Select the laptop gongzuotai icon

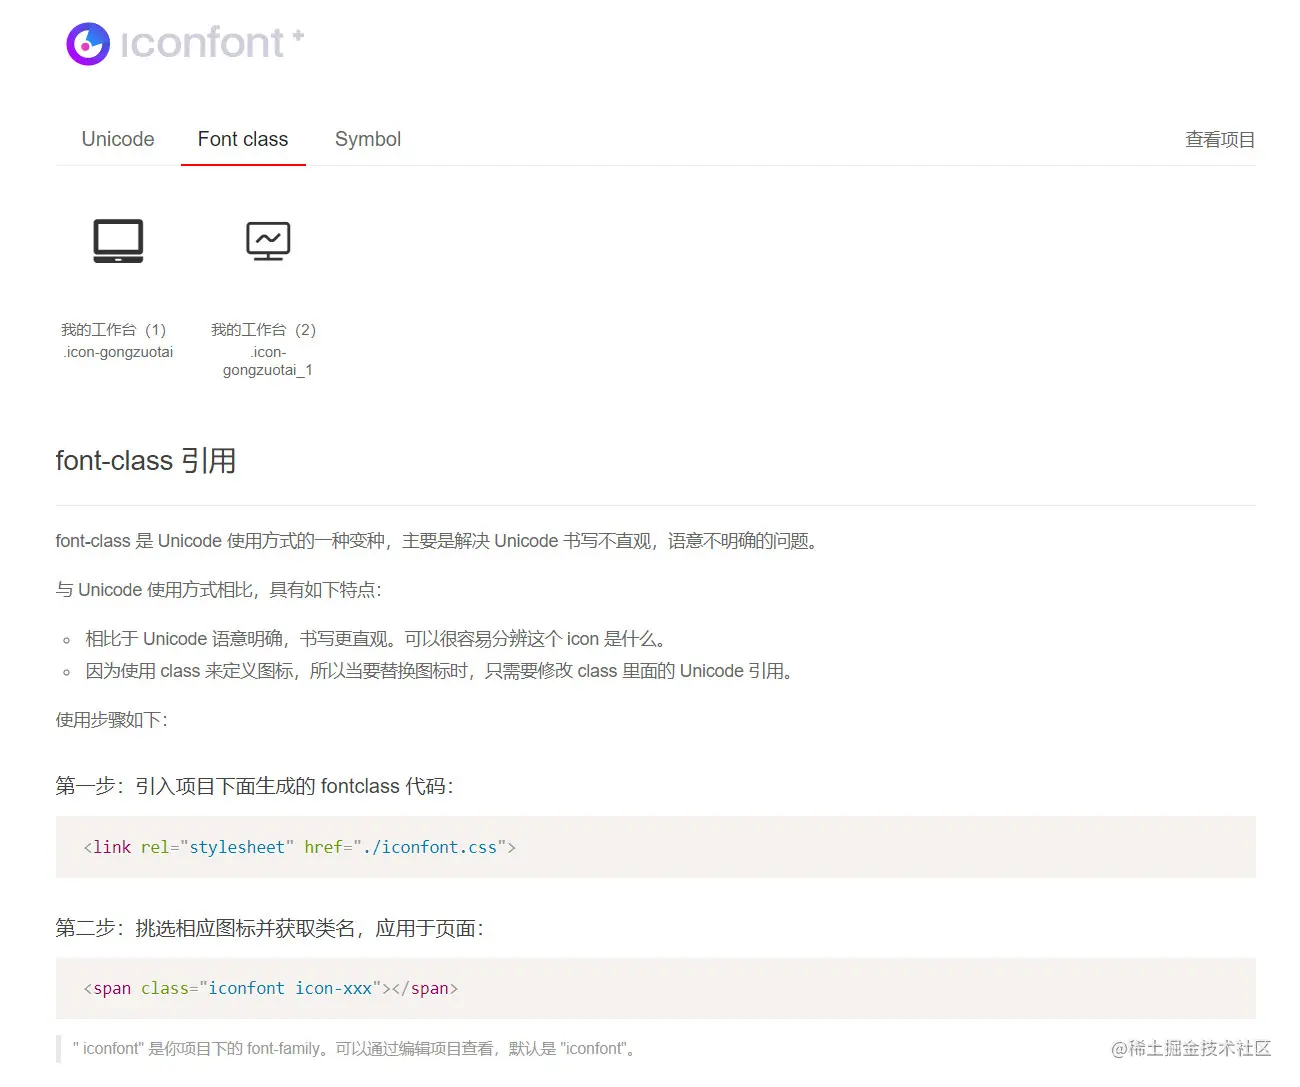(x=118, y=241)
